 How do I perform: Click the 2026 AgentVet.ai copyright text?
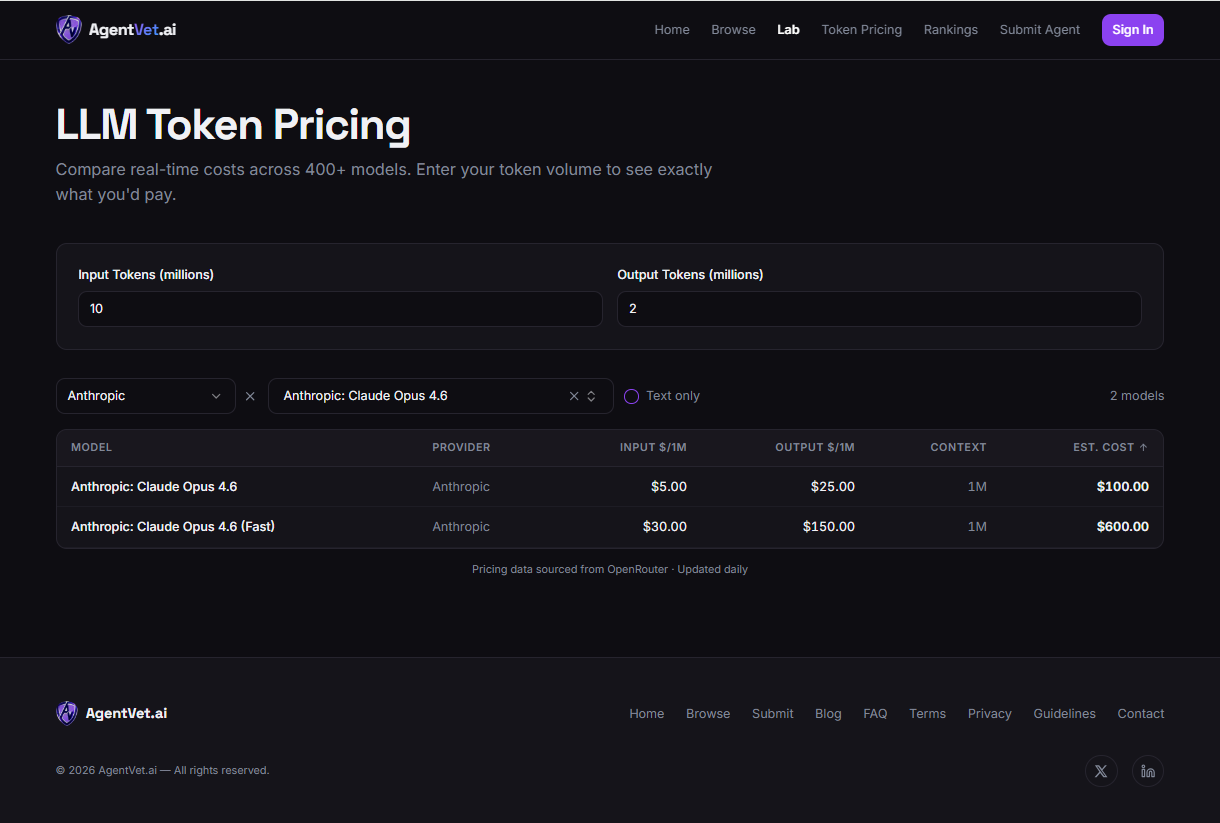[x=163, y=771]
